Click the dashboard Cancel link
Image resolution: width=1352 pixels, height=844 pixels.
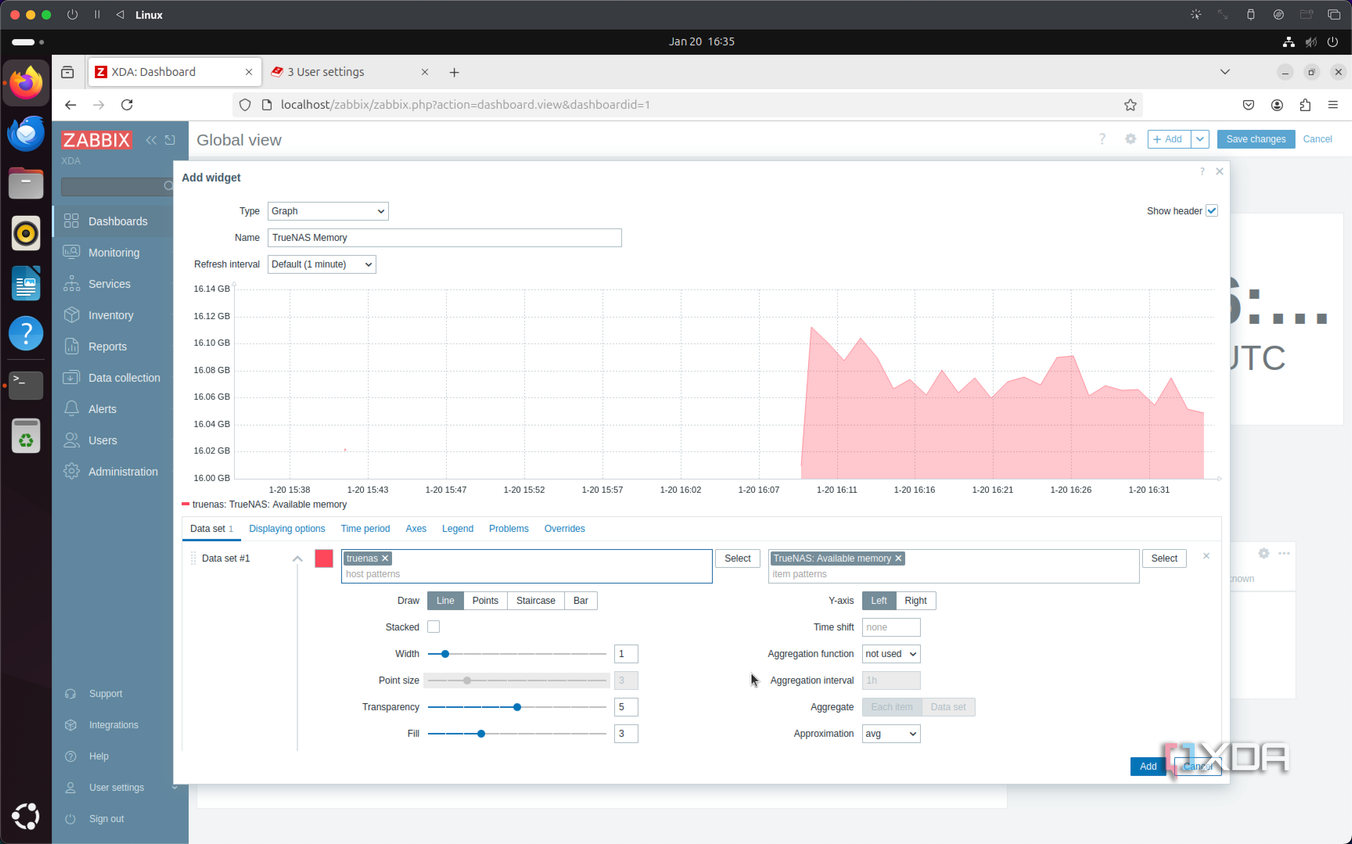pyautogui.click(x=1317, y=139)
